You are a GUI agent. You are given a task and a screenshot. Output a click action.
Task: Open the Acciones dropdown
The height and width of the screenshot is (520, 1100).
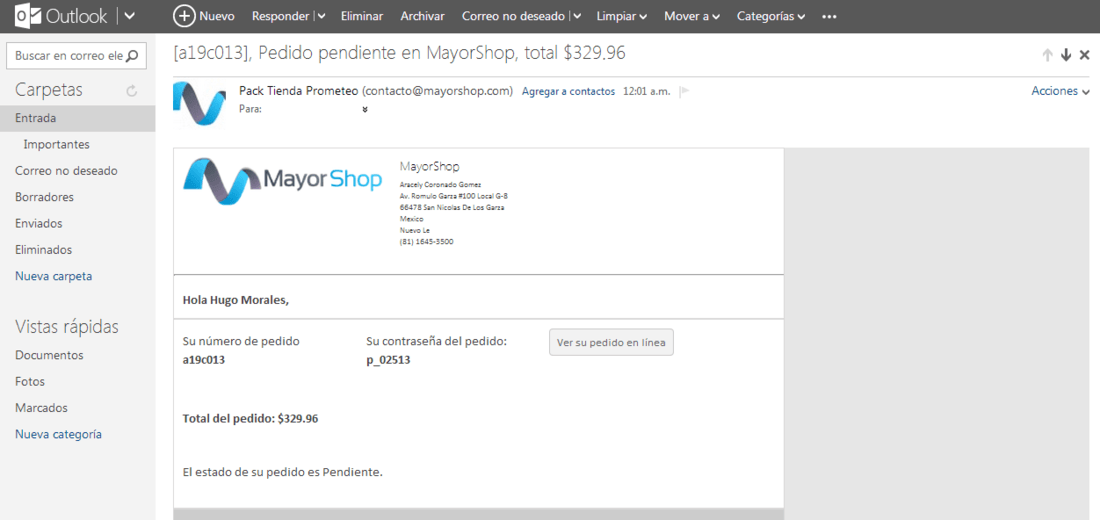click(1060, 91)
